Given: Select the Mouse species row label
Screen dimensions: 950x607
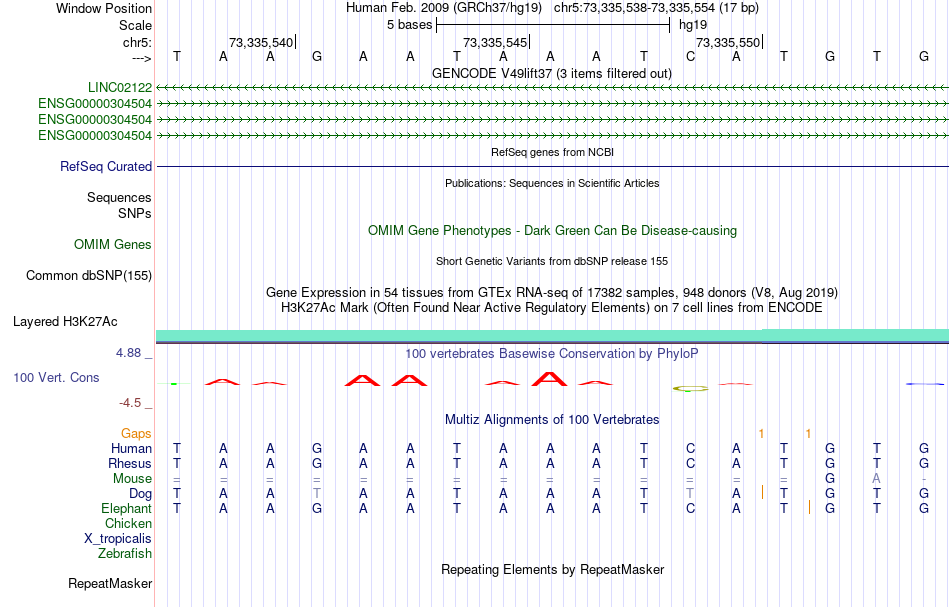Looking at the screenshot, I should [133, 479].
